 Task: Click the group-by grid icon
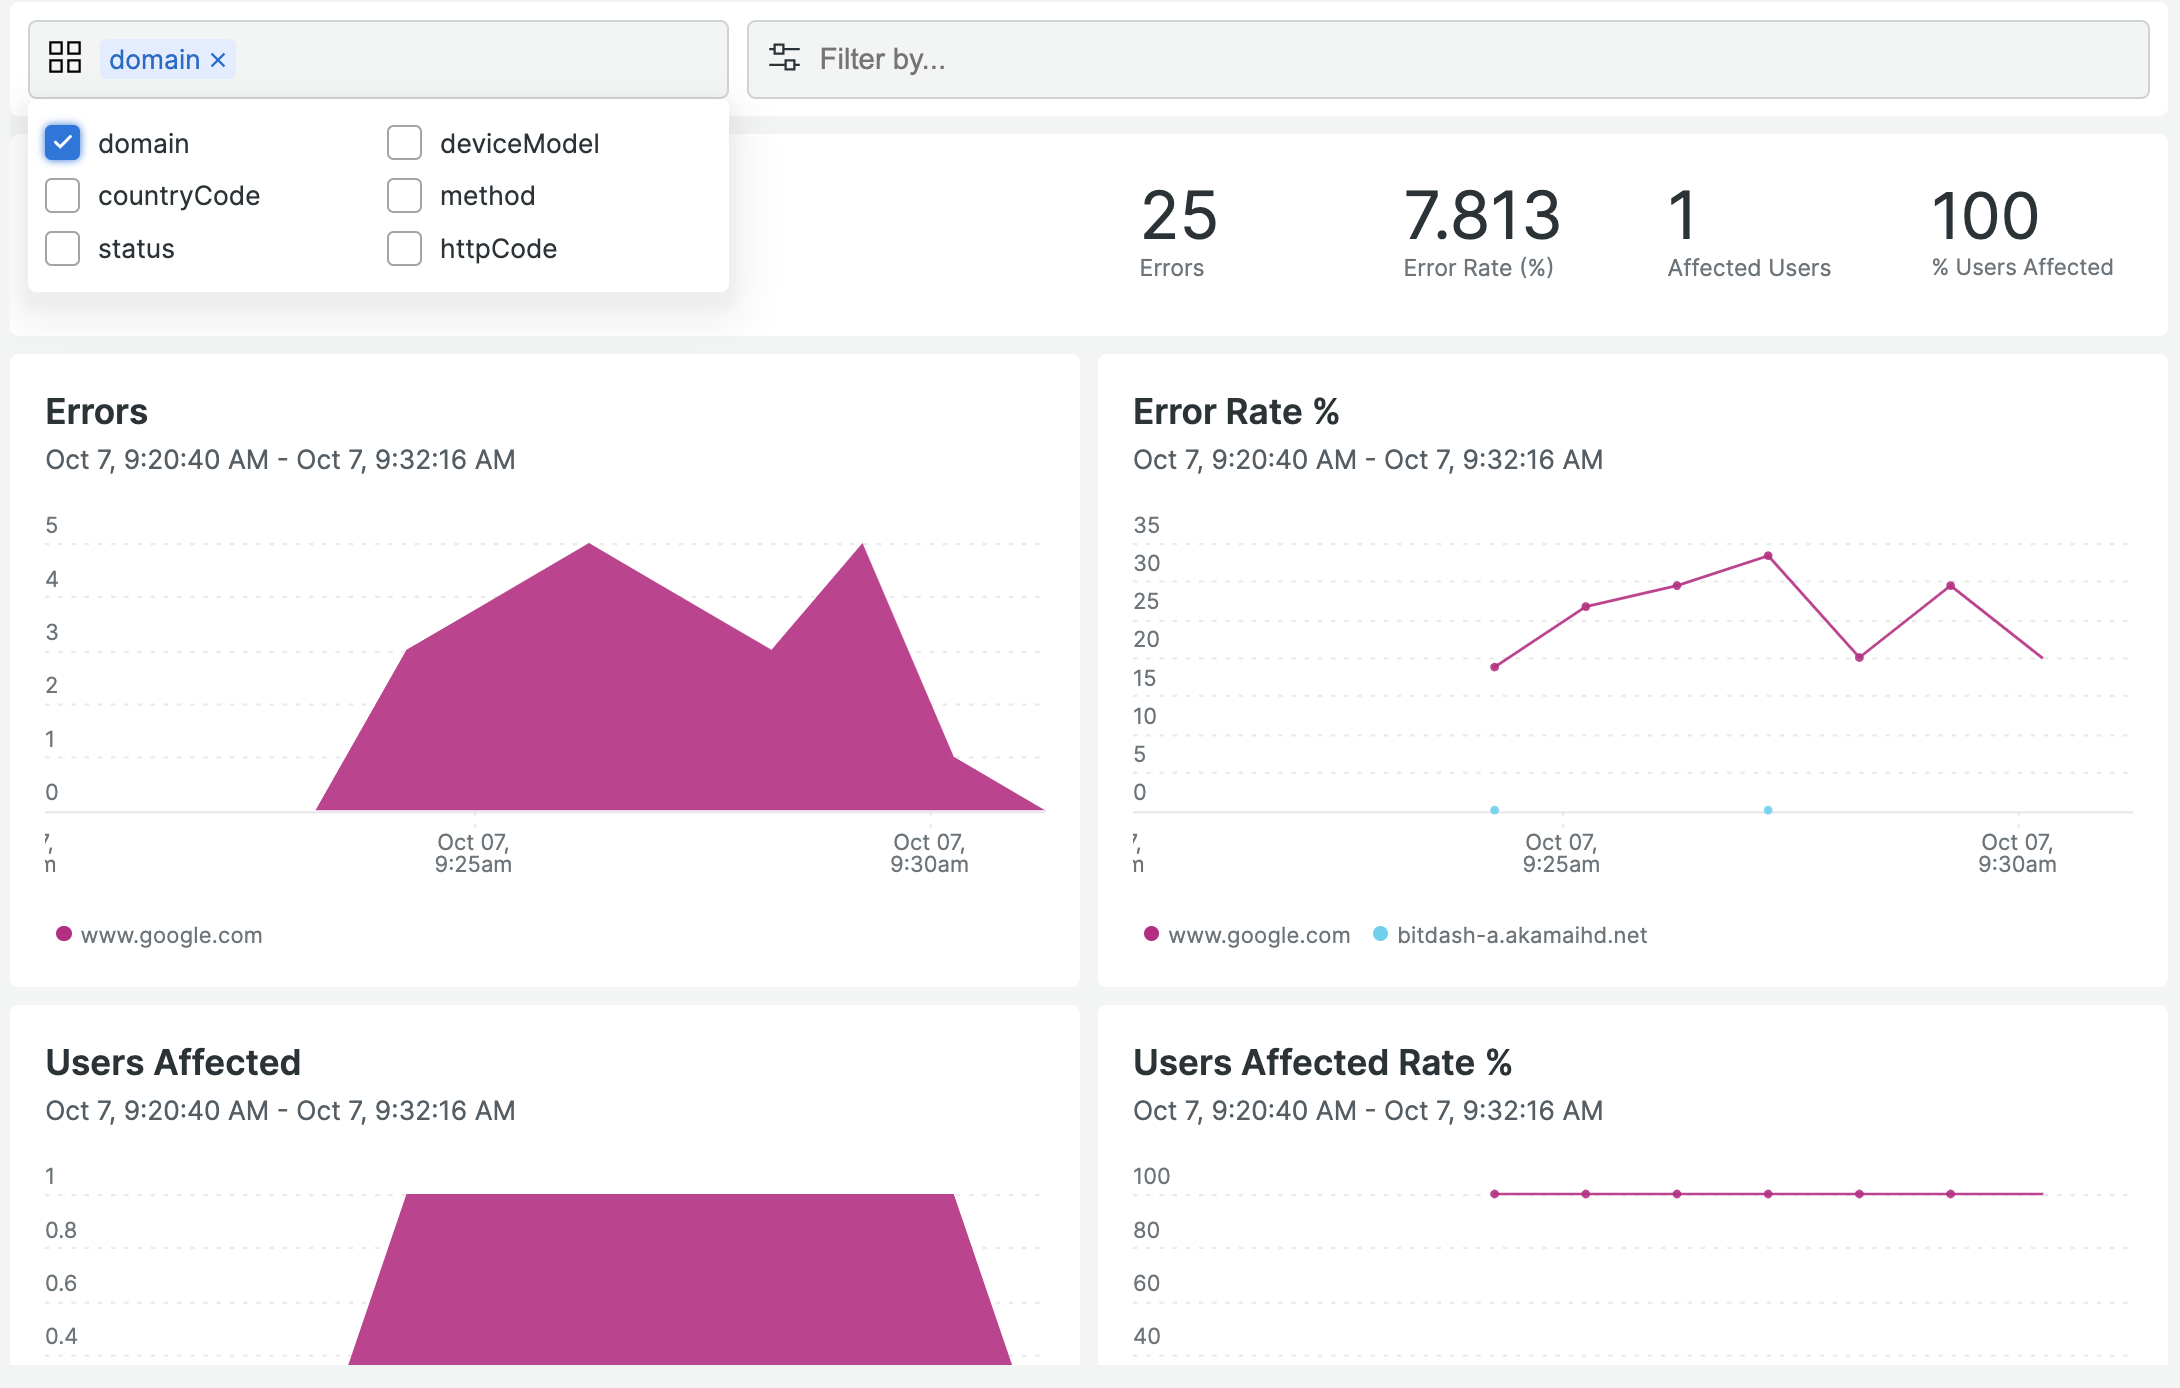[x=65, y=58]
